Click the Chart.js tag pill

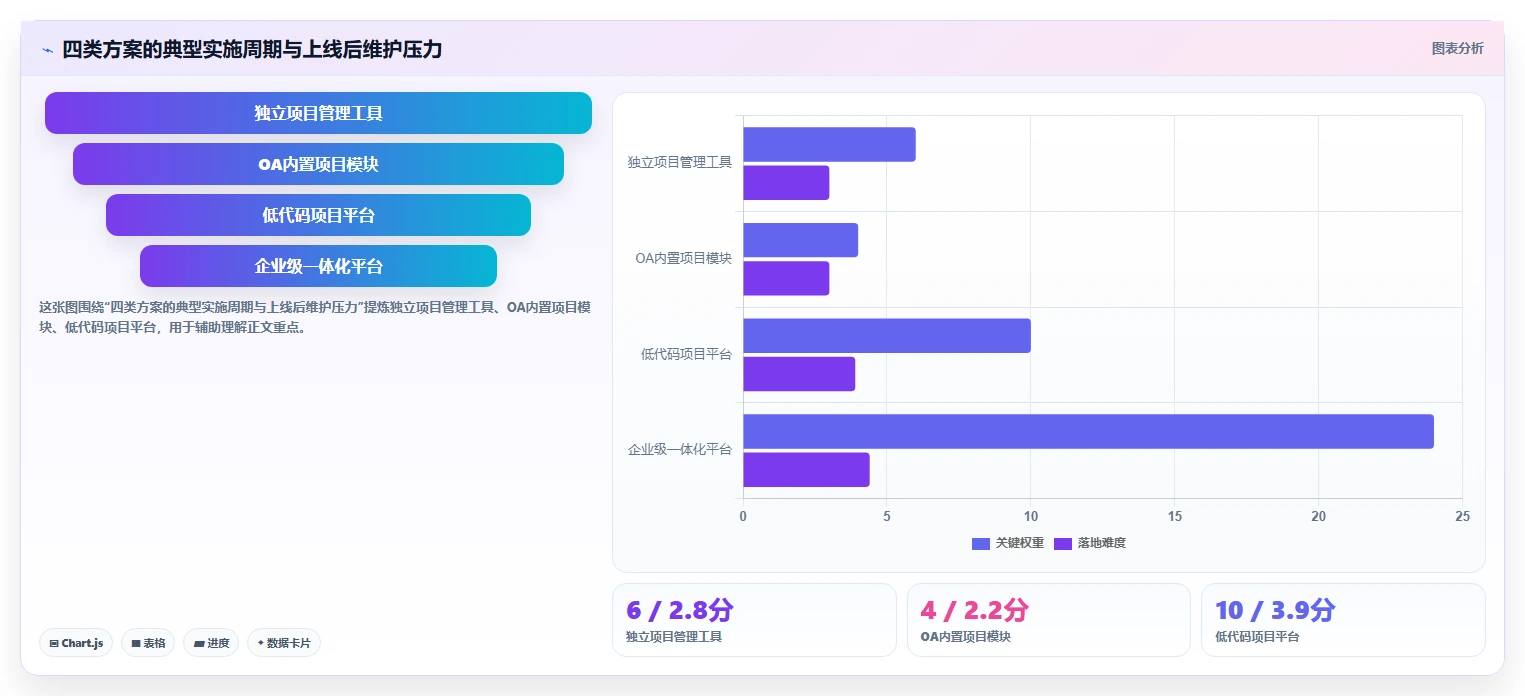[76, 643]
